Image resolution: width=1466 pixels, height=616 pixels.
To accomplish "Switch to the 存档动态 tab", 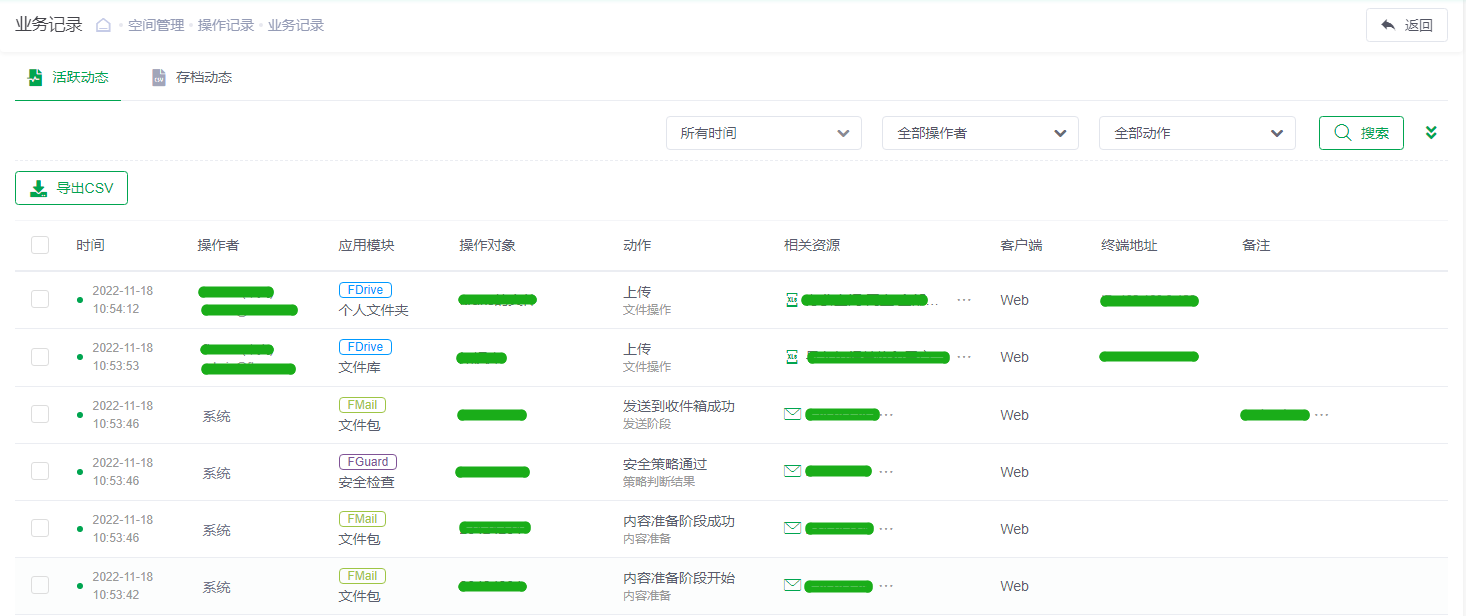I will point(192,77).
